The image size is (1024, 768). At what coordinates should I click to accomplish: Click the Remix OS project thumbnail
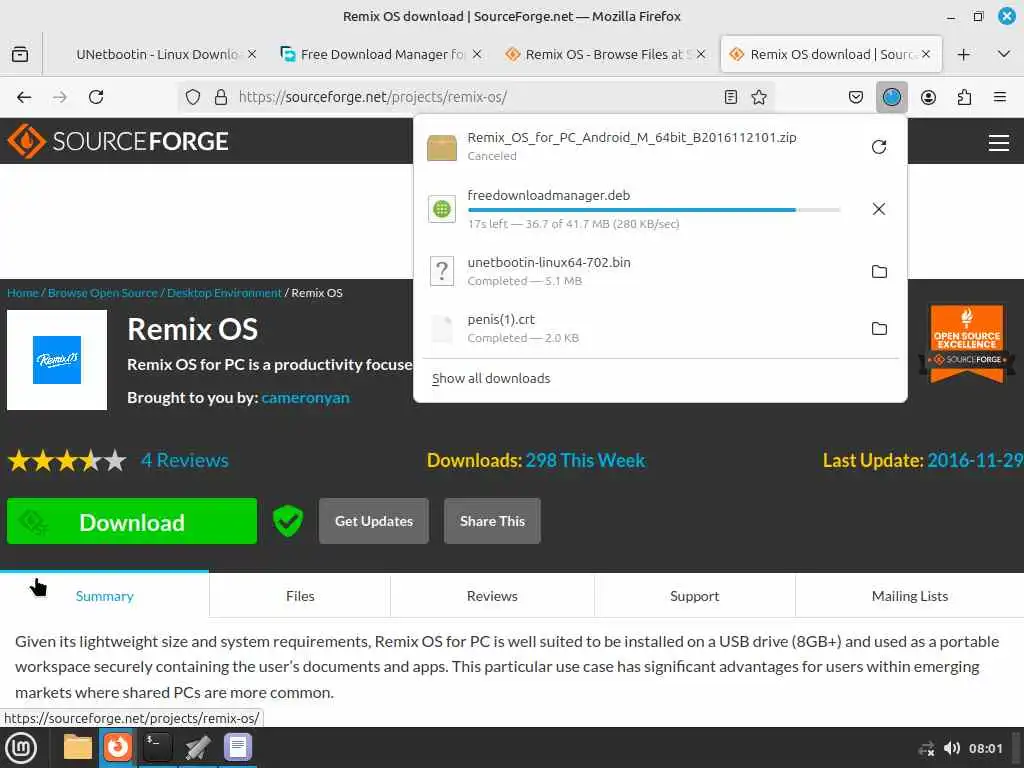(57, 360)
